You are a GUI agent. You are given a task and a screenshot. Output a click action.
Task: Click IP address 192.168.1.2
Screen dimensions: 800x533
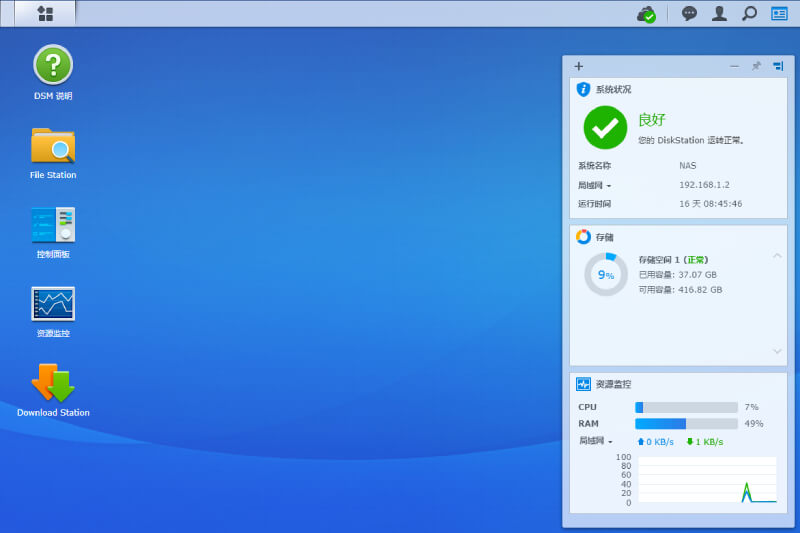704,185
